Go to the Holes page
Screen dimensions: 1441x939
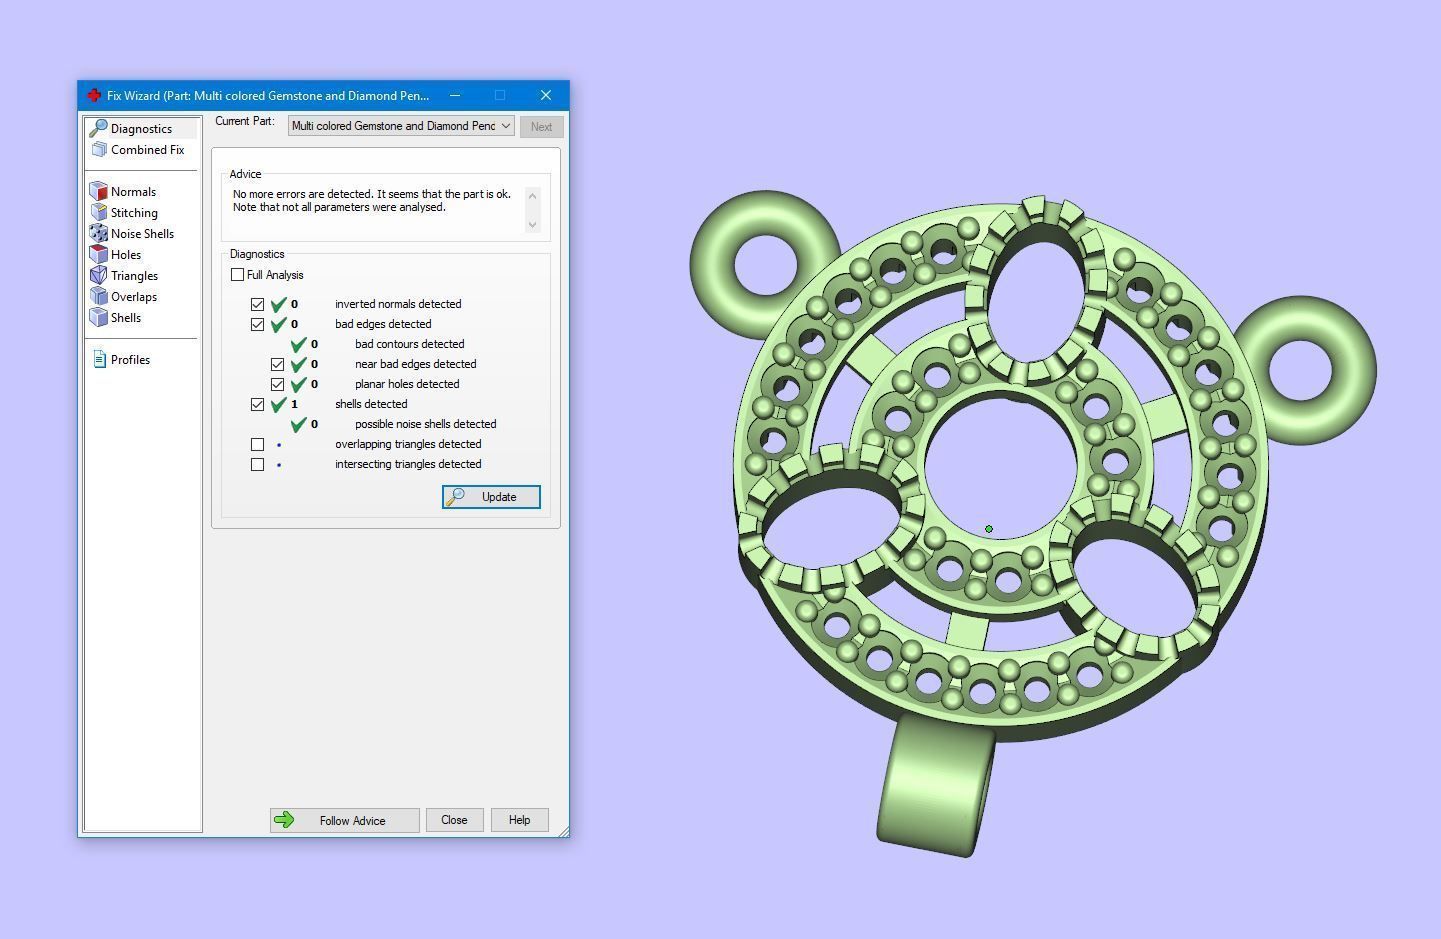click(126, 254)
